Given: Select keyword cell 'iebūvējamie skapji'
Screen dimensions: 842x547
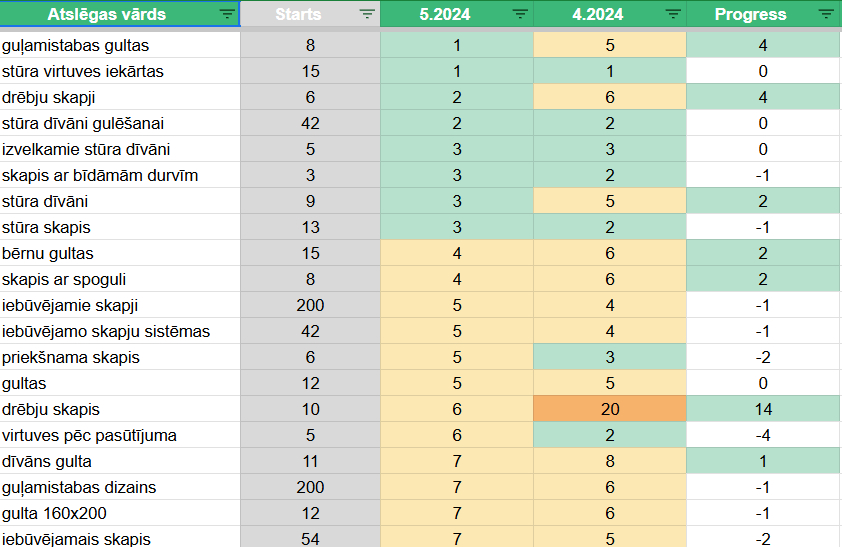Looking at the screenshot, I should [x=70, y=306].
